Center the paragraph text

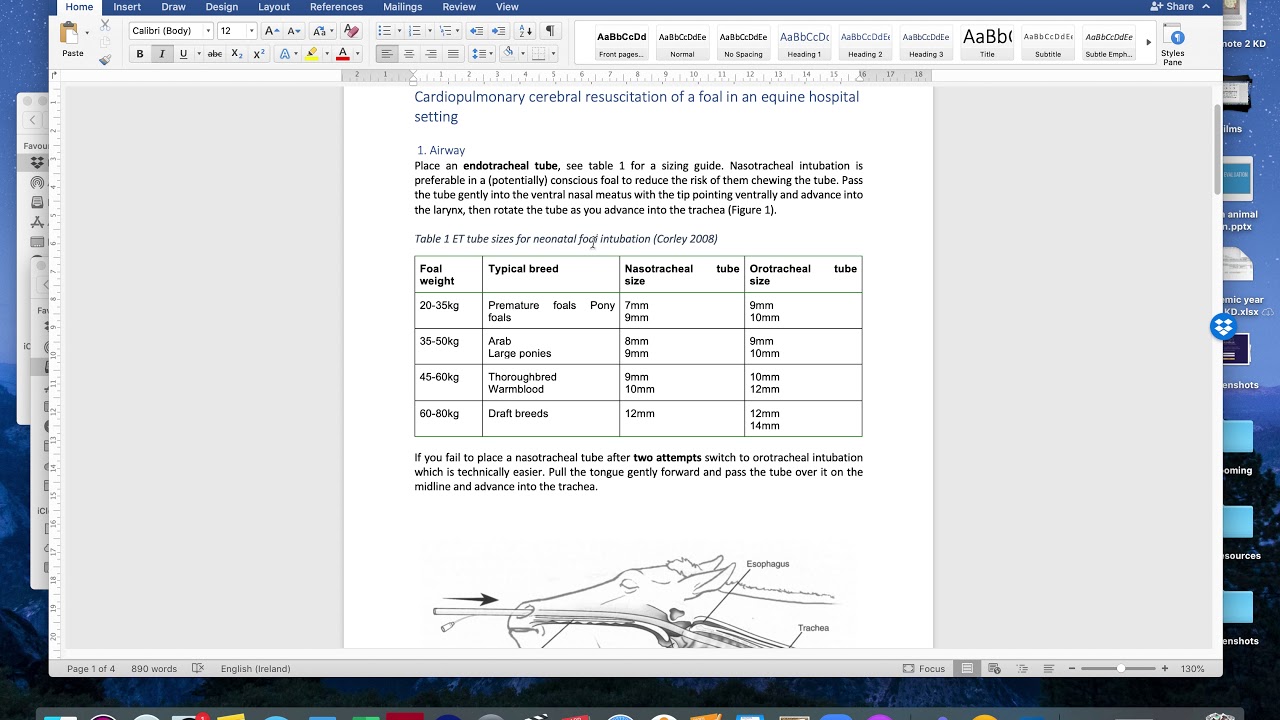(409, 54)
